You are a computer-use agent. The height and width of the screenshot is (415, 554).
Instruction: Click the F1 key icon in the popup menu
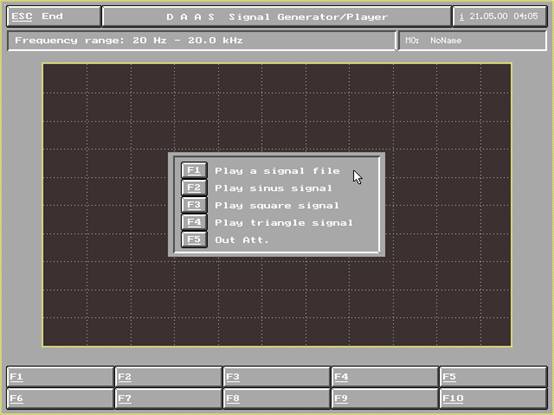[194, 171]
